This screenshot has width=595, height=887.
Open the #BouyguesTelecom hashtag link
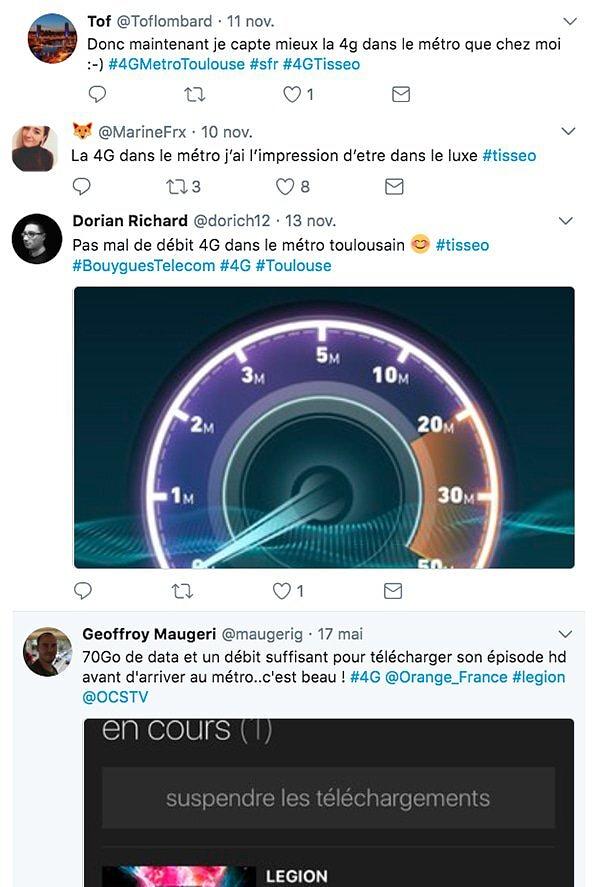coord(144,265)
